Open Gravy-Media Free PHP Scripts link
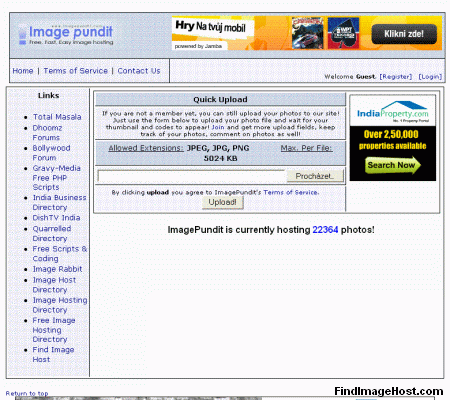 point(56,178)
